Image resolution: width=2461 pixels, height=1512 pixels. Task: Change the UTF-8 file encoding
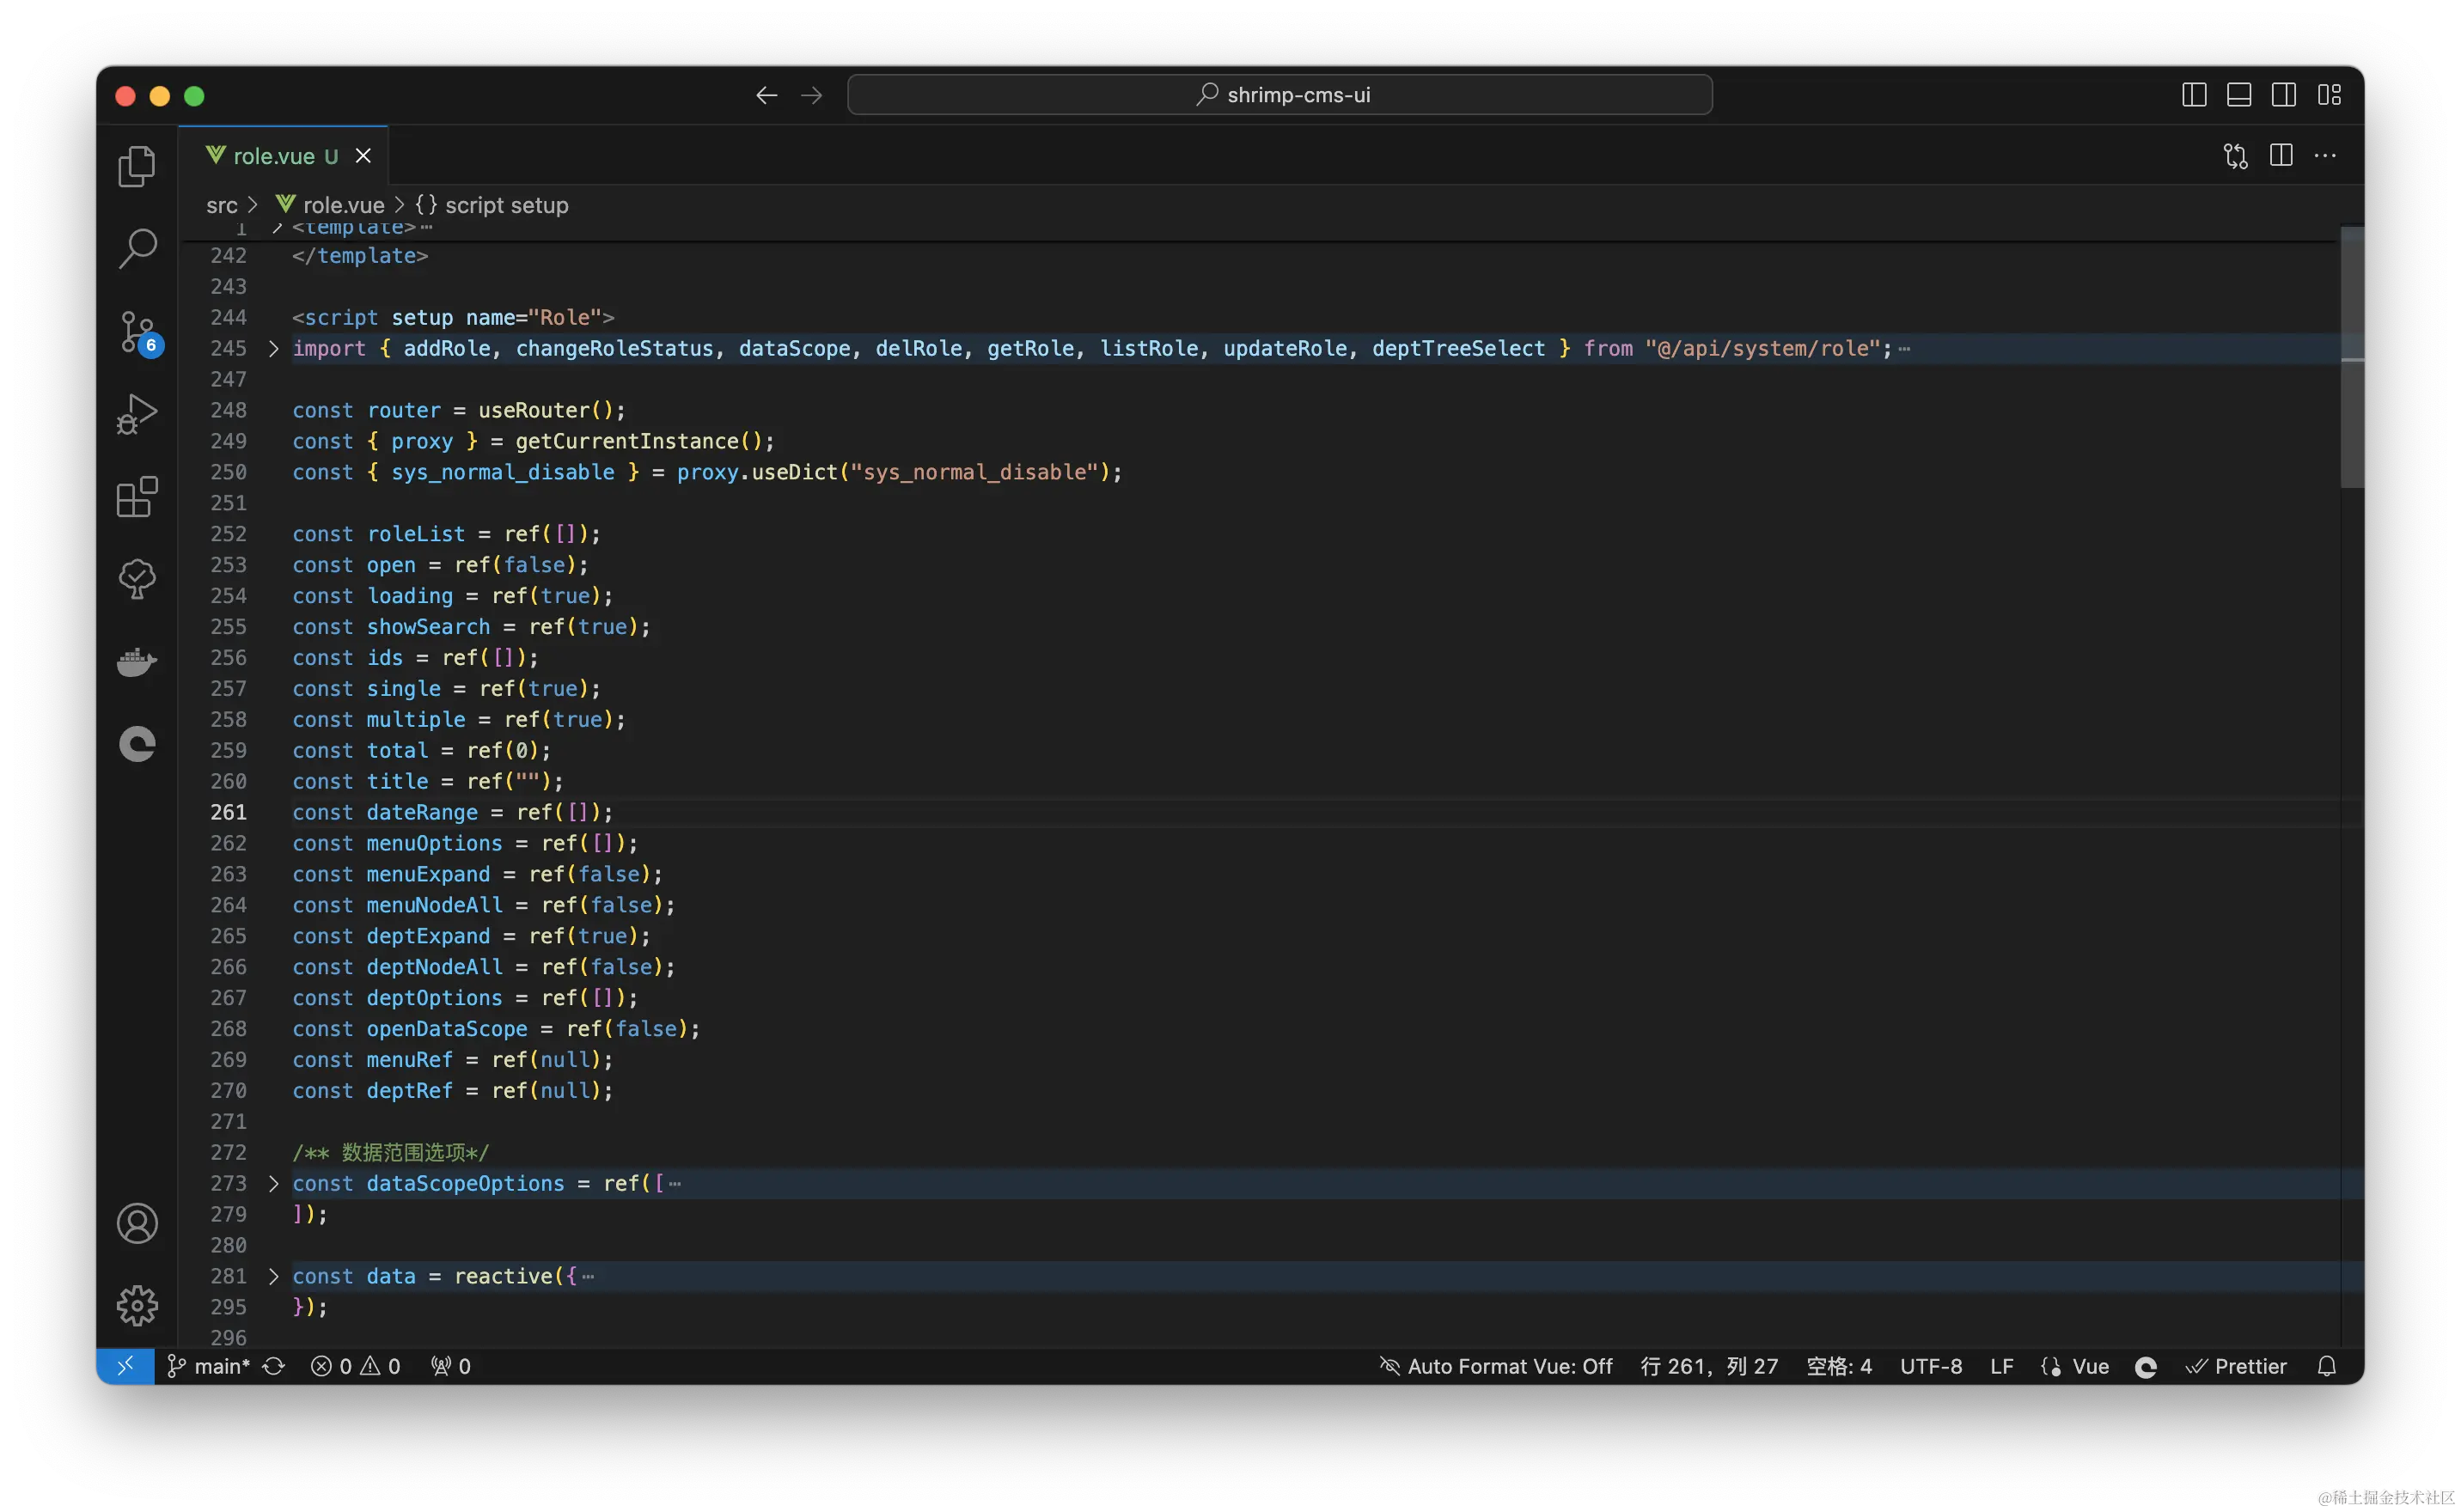(1930, 1366)
